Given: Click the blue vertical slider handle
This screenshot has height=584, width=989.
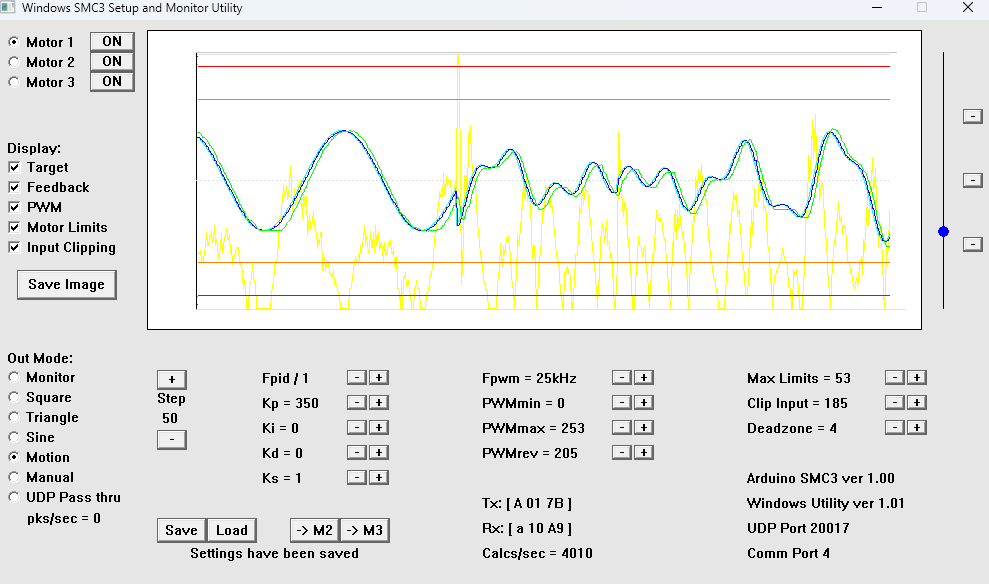Looking at the screenshot, I should (943, 232).
